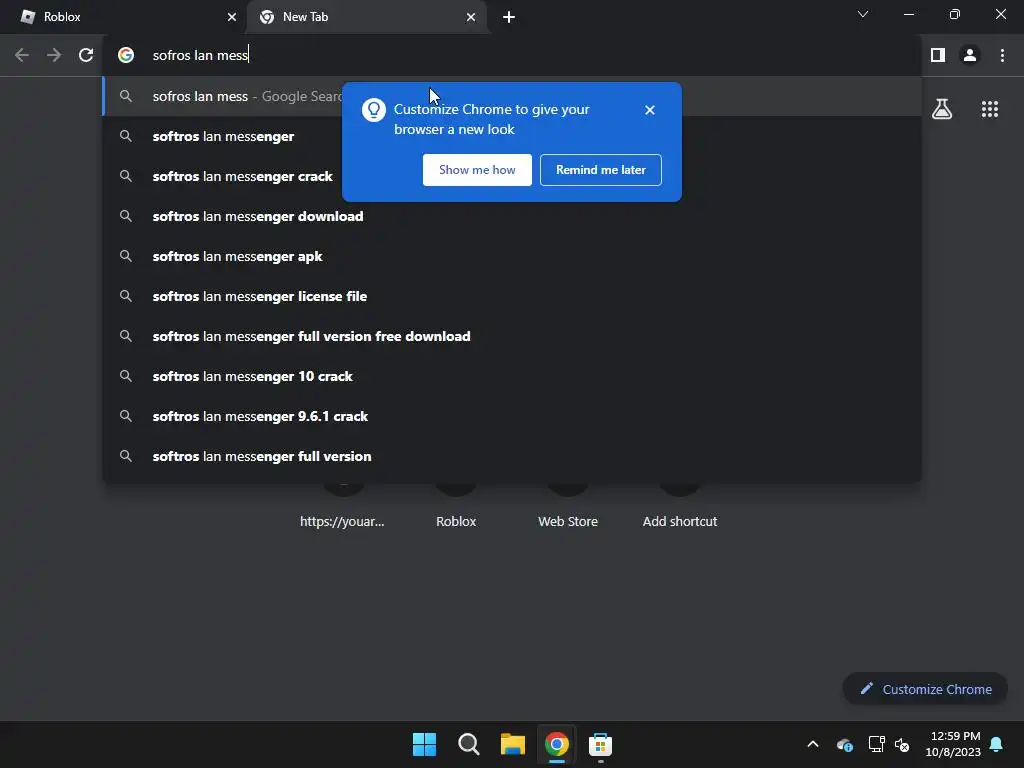Choose the last suggestion 'softros lan messenger full version'

pyautogui.click(x=512, y=456)
